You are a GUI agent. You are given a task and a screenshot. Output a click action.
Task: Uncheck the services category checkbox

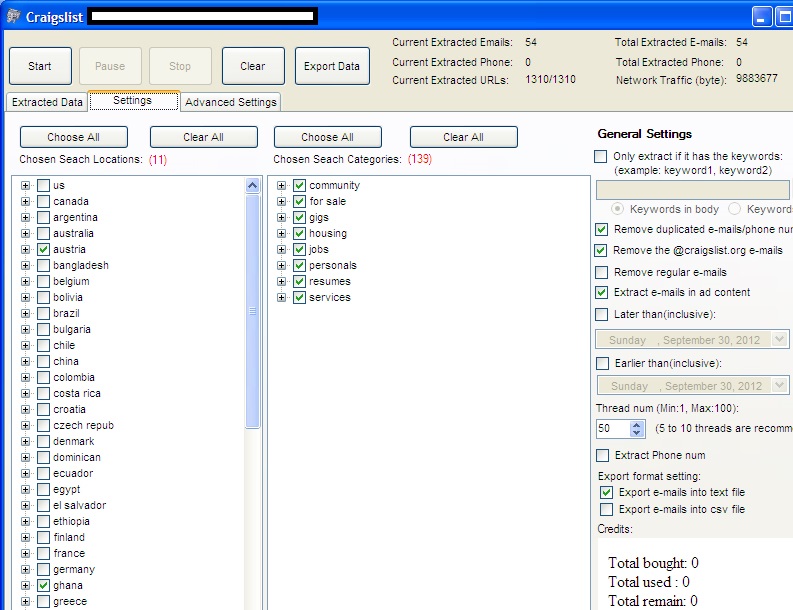[299, 297]
